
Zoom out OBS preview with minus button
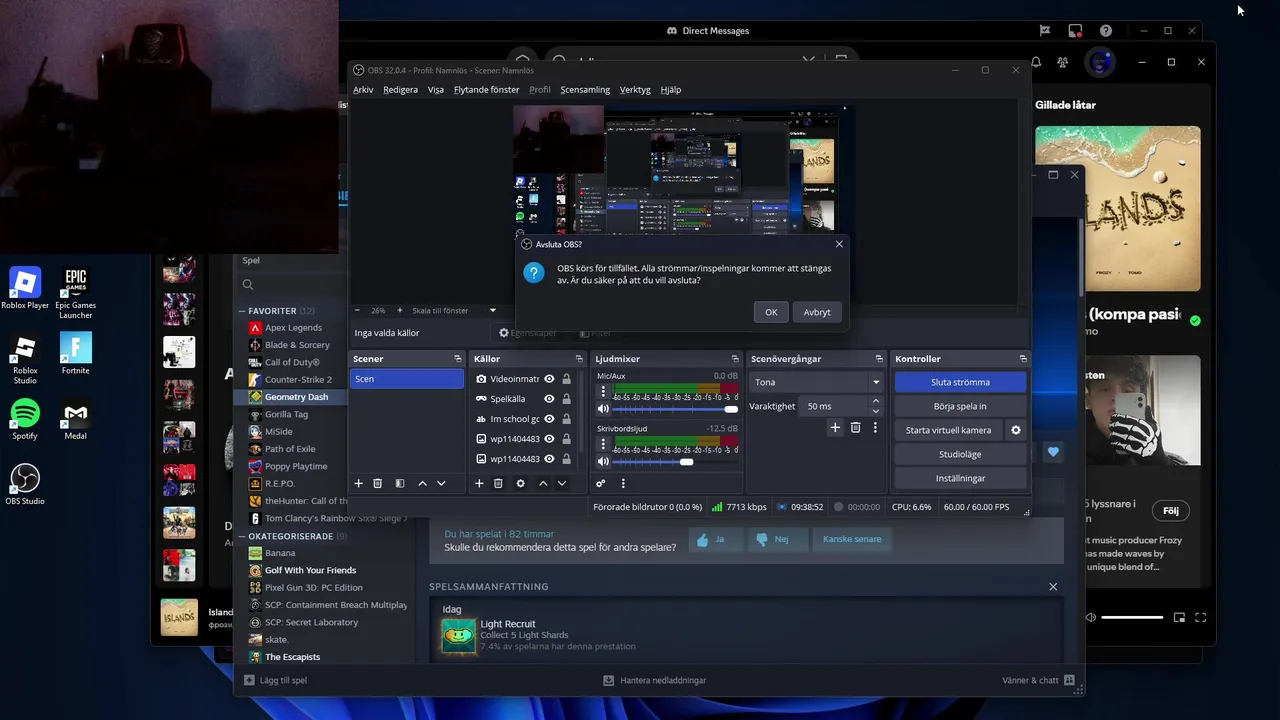point(358,310)
